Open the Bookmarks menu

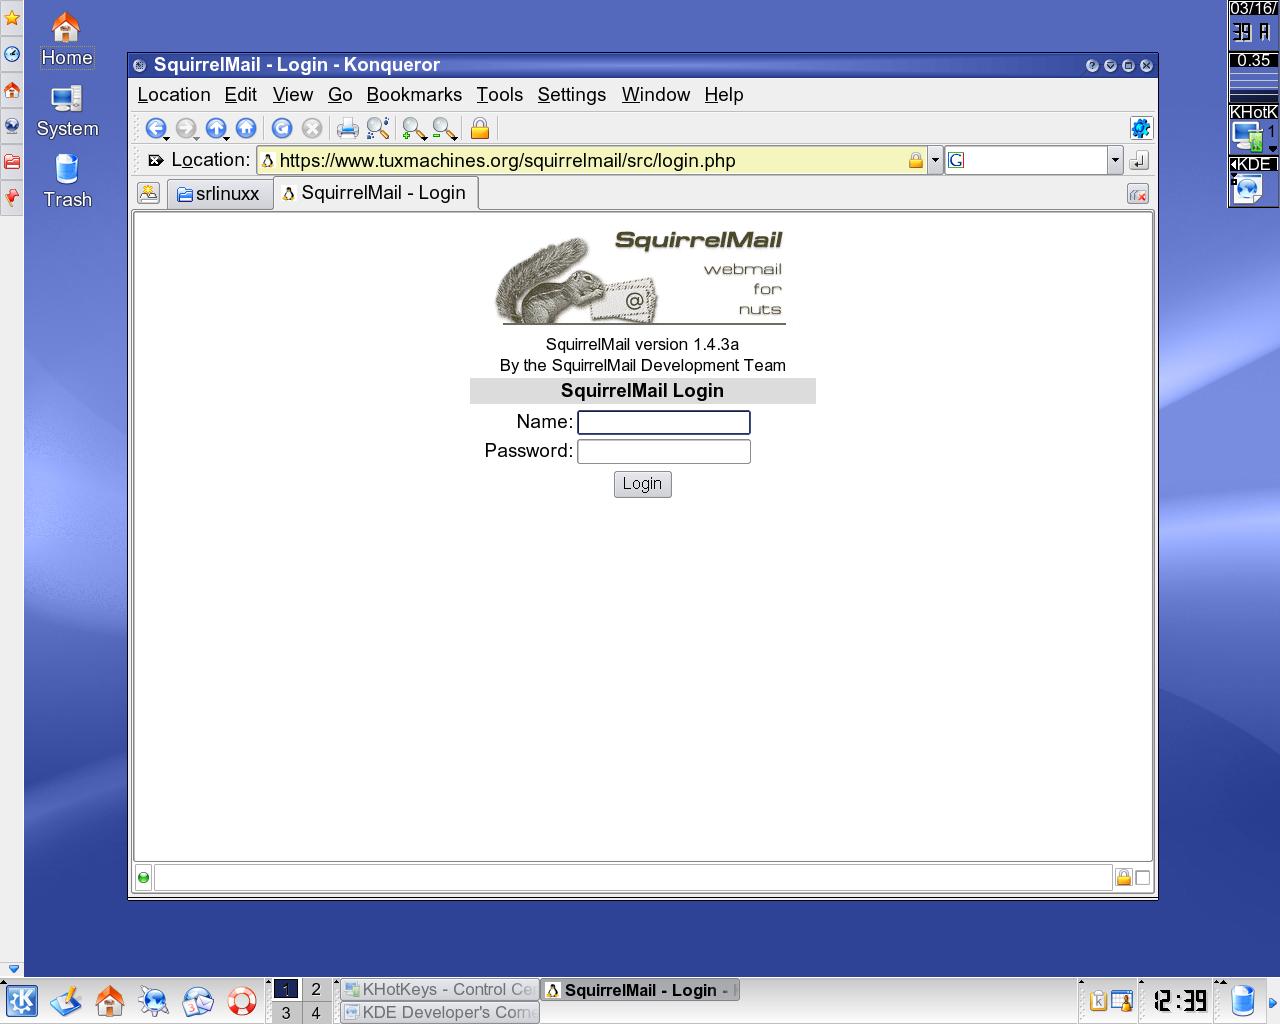coord(414,95)
